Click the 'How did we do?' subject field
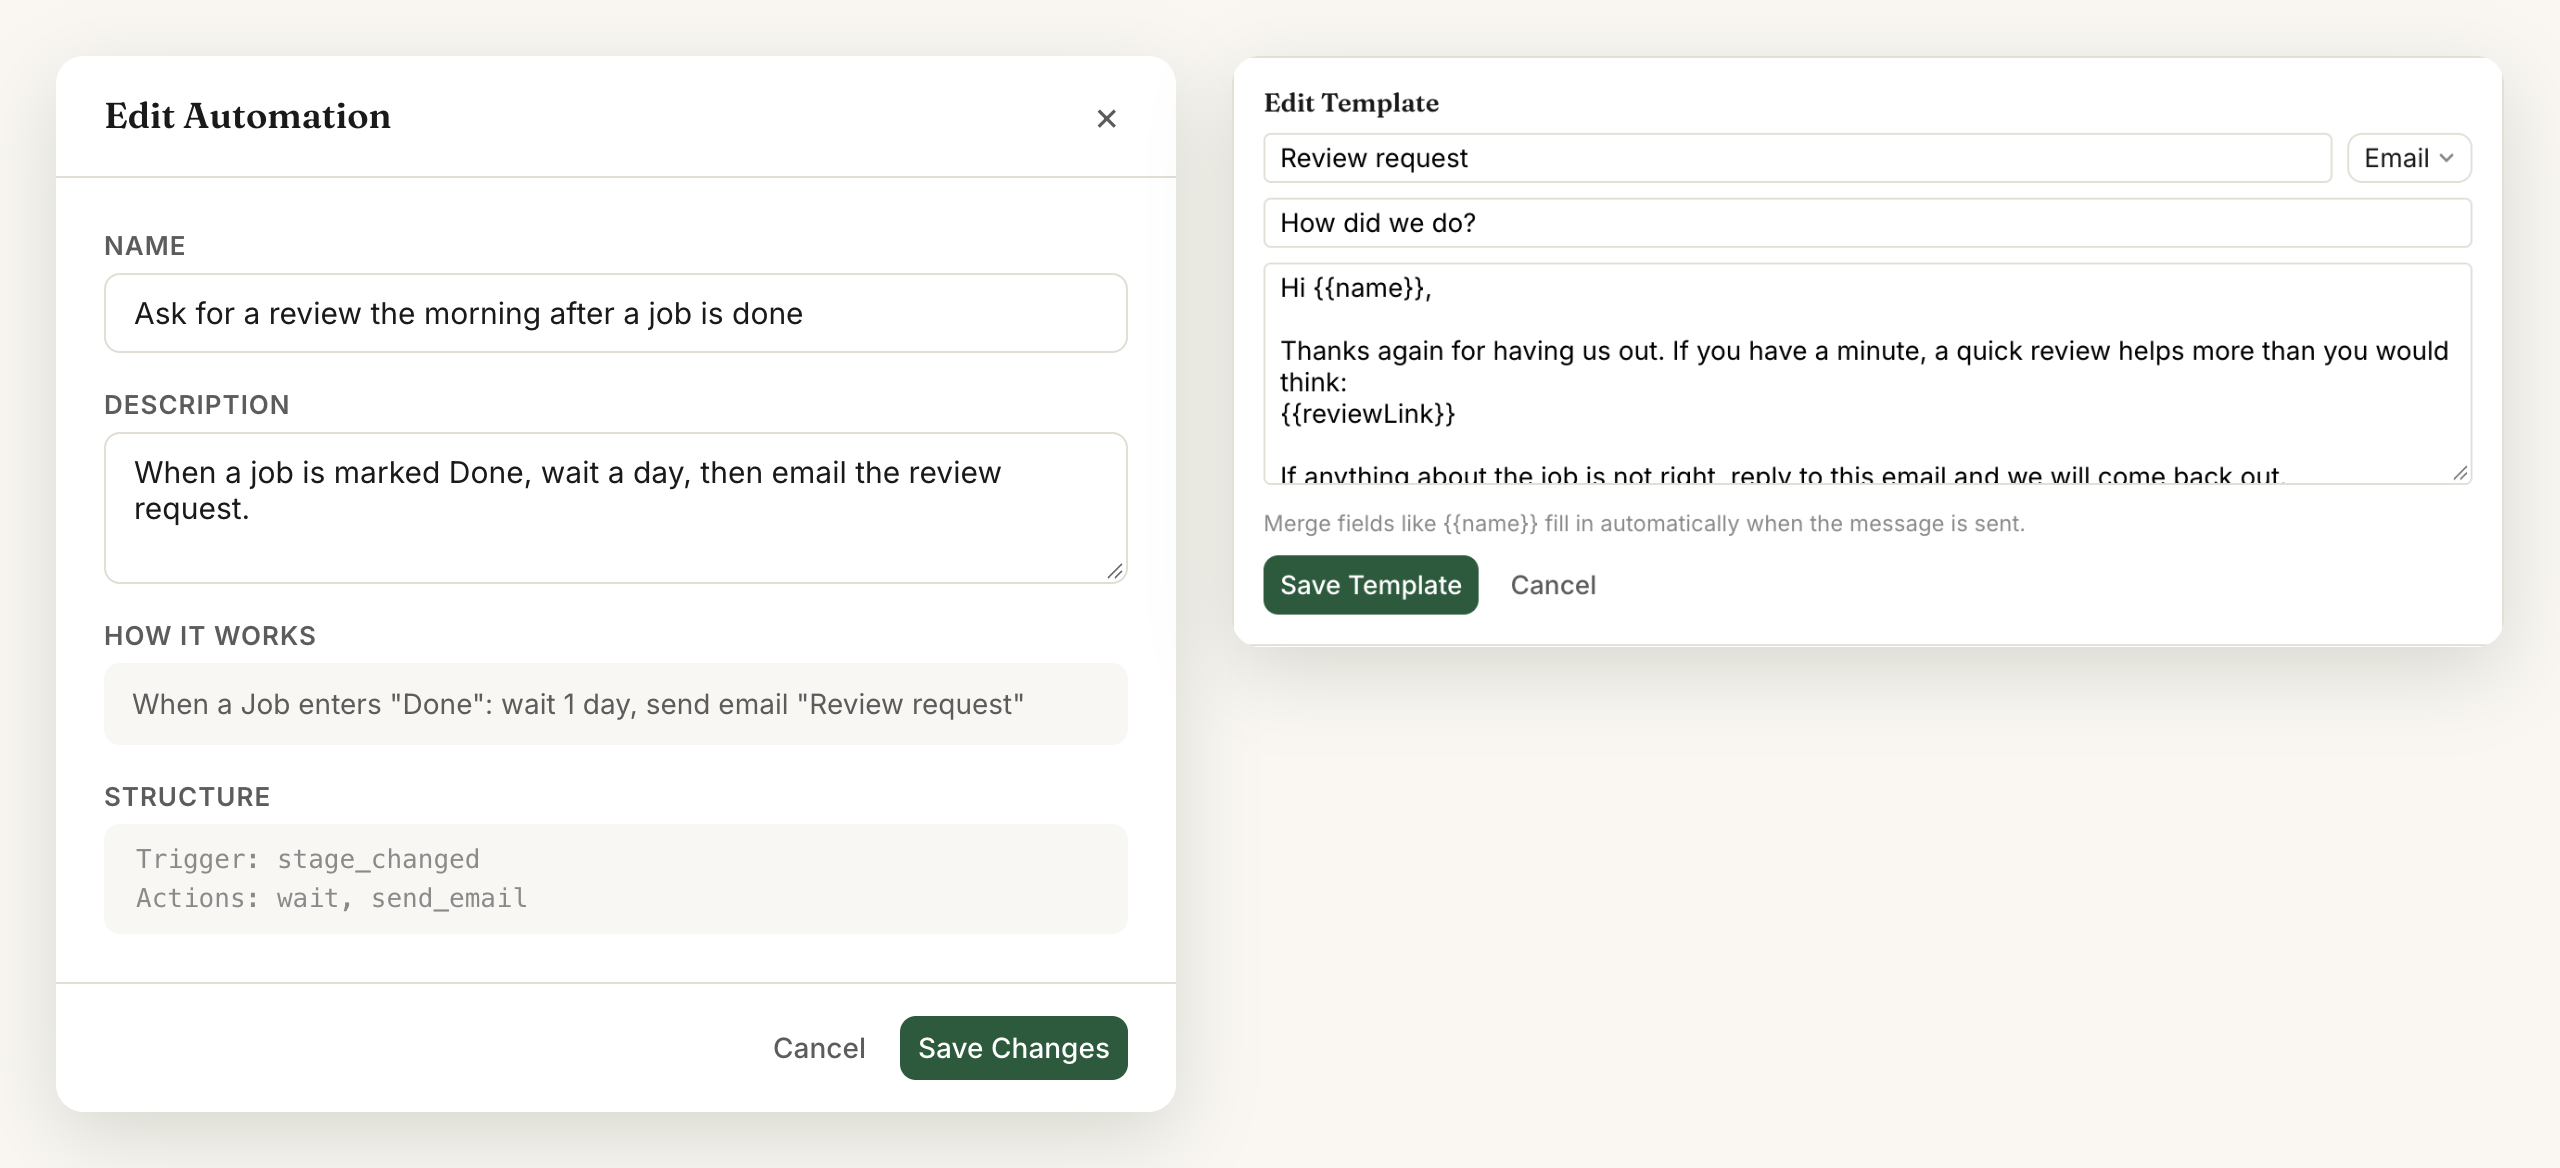Image resolution: width=2560 pixels, height=1168 pixels. tap(1867, 223)
